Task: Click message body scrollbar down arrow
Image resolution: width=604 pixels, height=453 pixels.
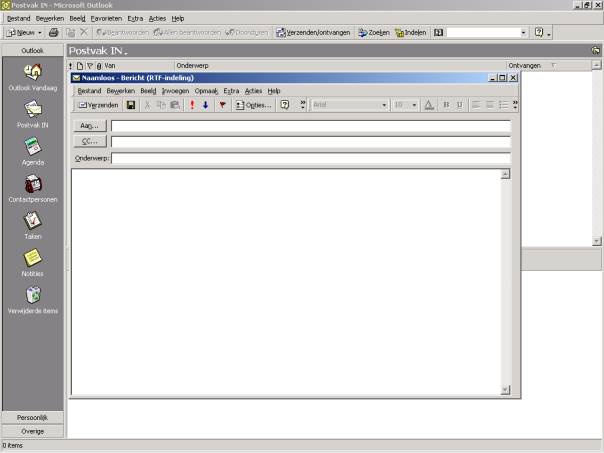Action: click(505, 390)
